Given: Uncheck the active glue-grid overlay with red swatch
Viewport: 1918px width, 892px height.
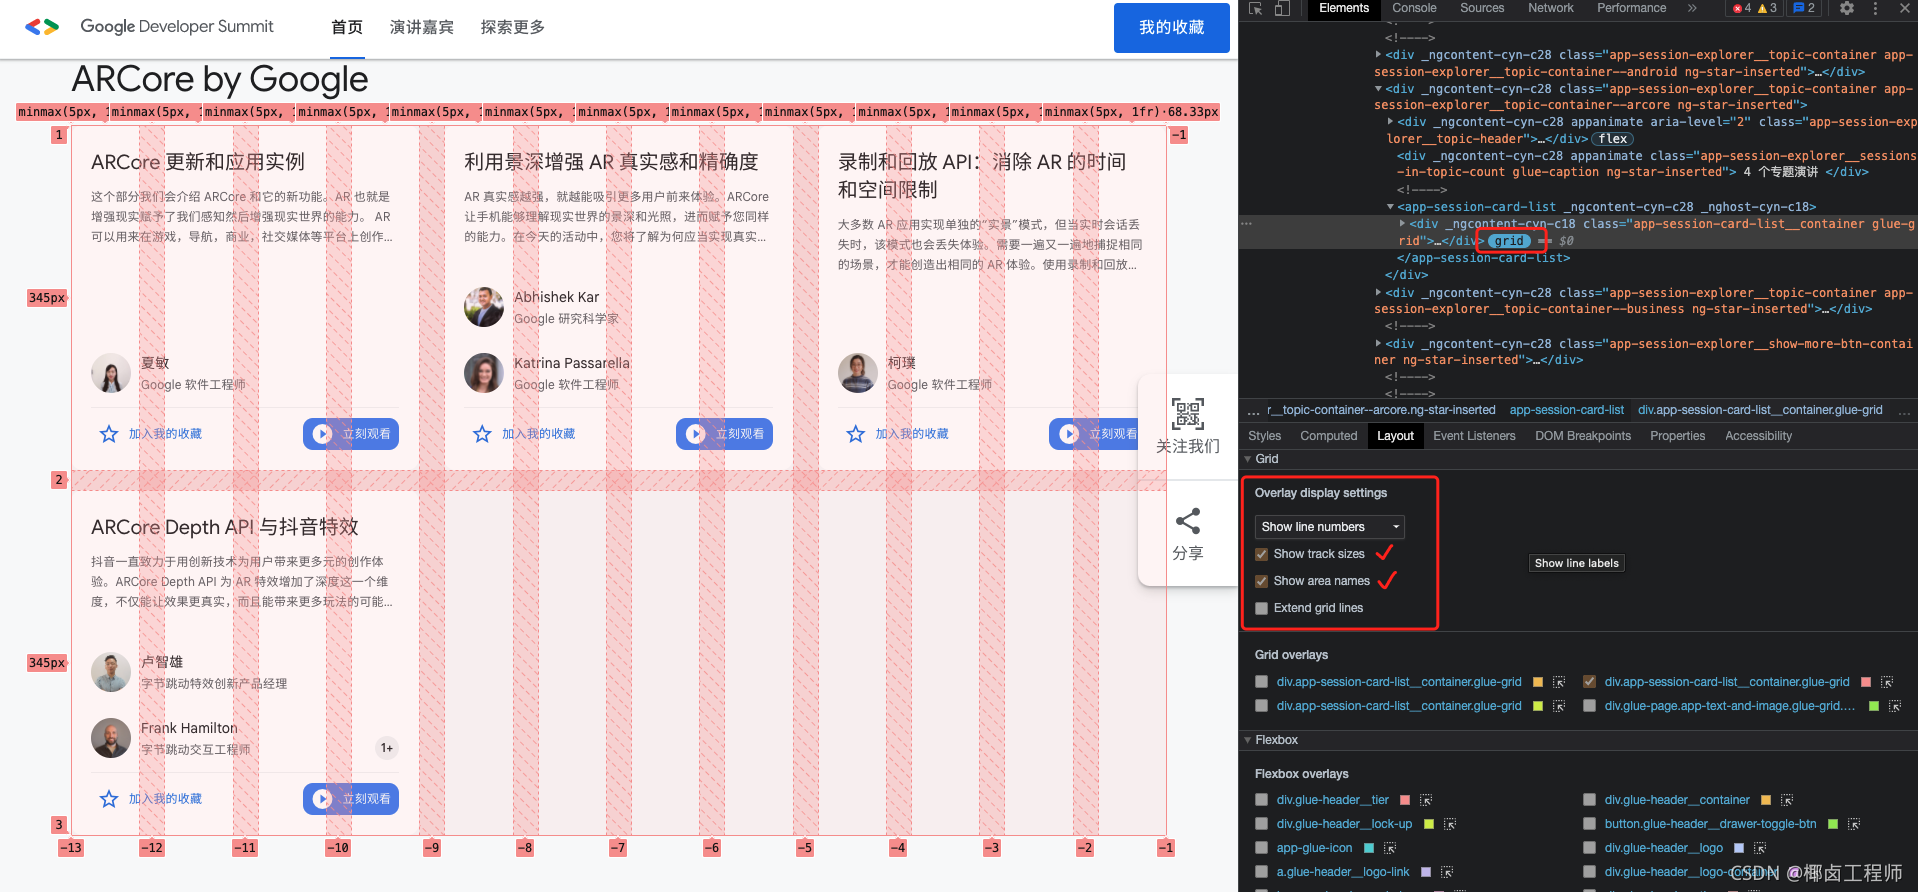Looking at the screenshot, I should (1589, 682).
